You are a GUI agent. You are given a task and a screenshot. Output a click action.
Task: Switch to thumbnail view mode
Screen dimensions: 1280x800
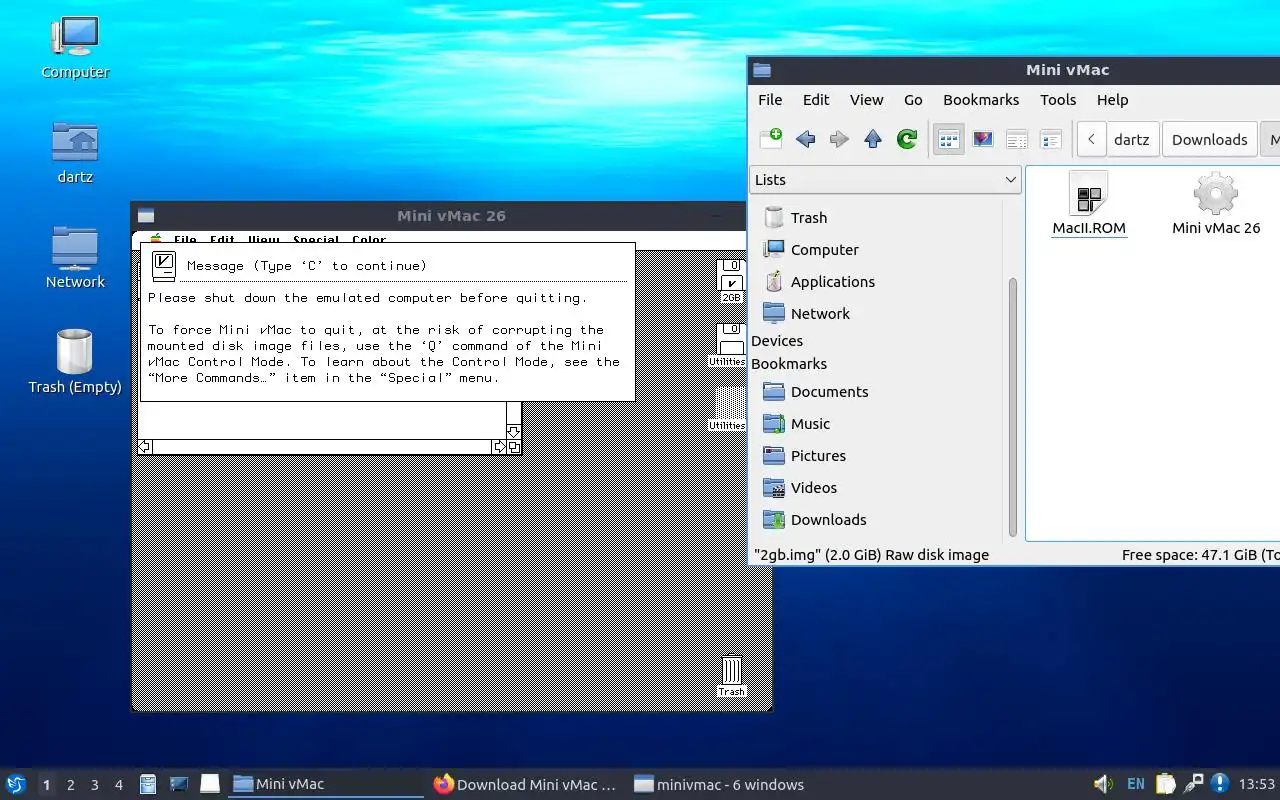983,139
